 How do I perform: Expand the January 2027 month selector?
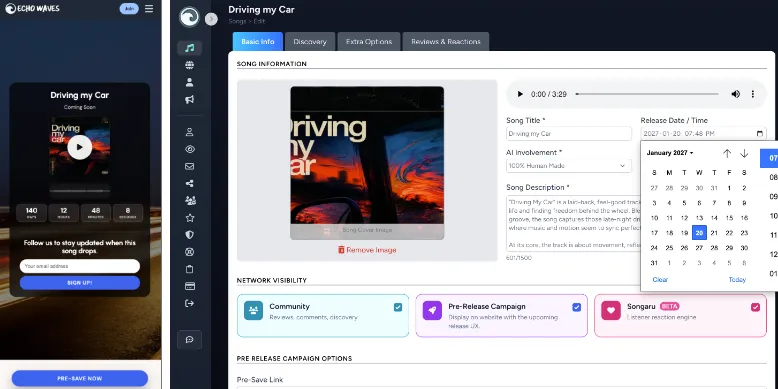670,153
